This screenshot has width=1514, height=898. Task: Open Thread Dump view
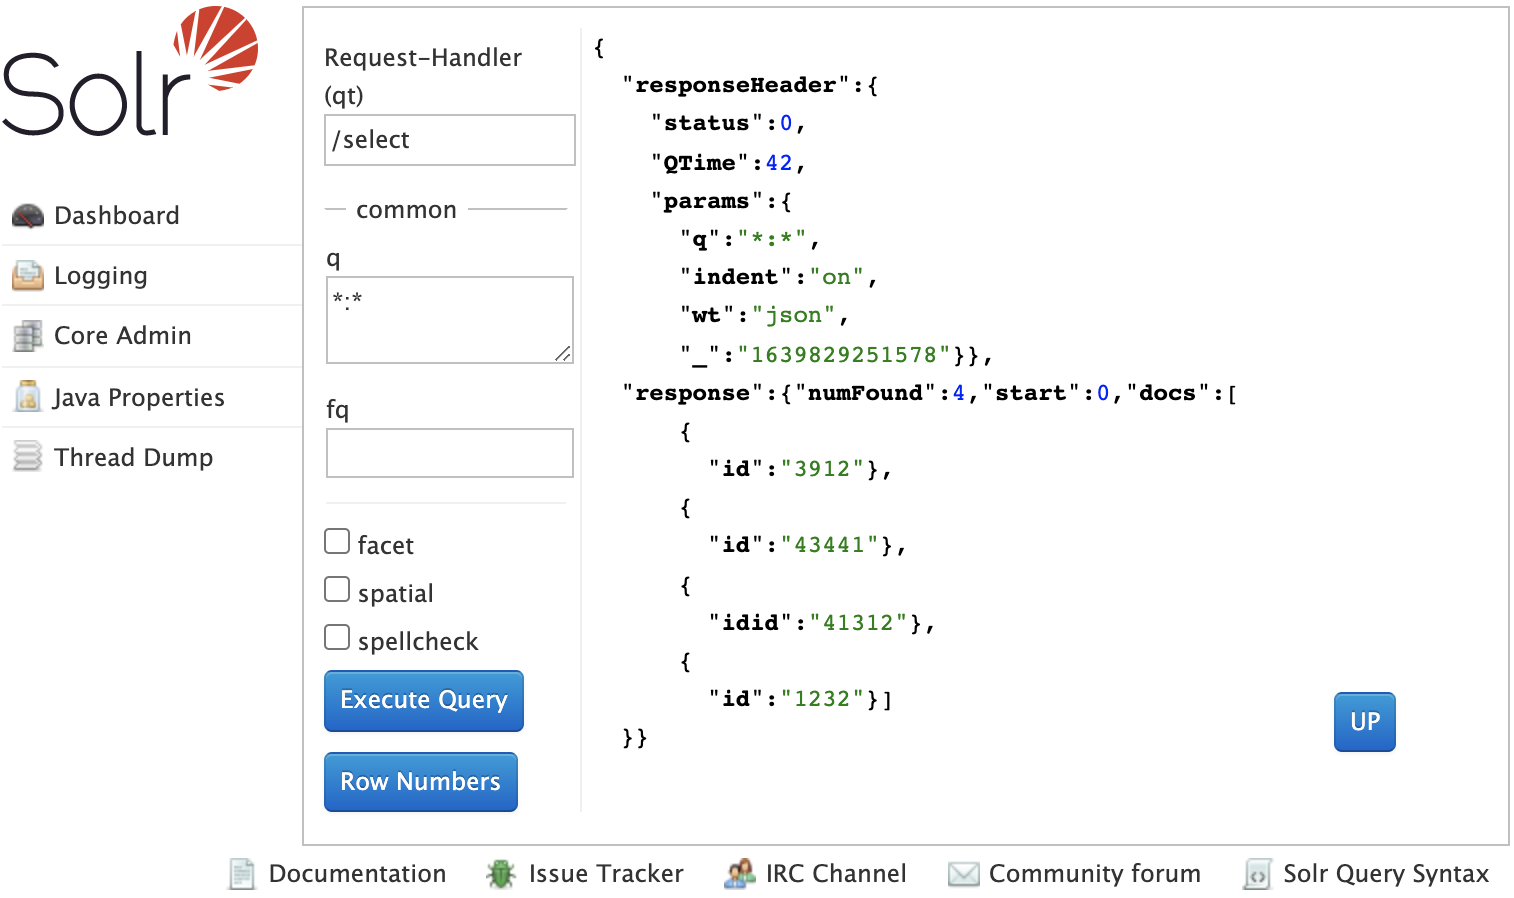coord(134,457)
